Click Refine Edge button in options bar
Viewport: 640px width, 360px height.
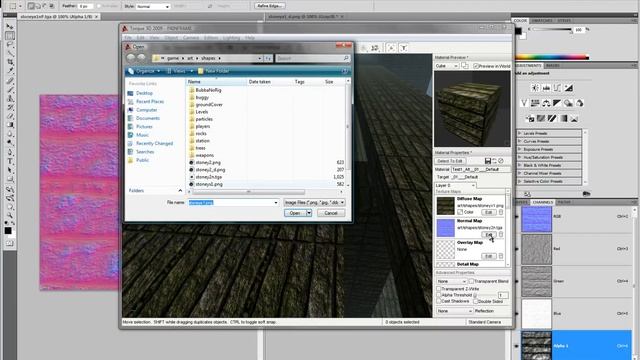(x=269, y=6)
